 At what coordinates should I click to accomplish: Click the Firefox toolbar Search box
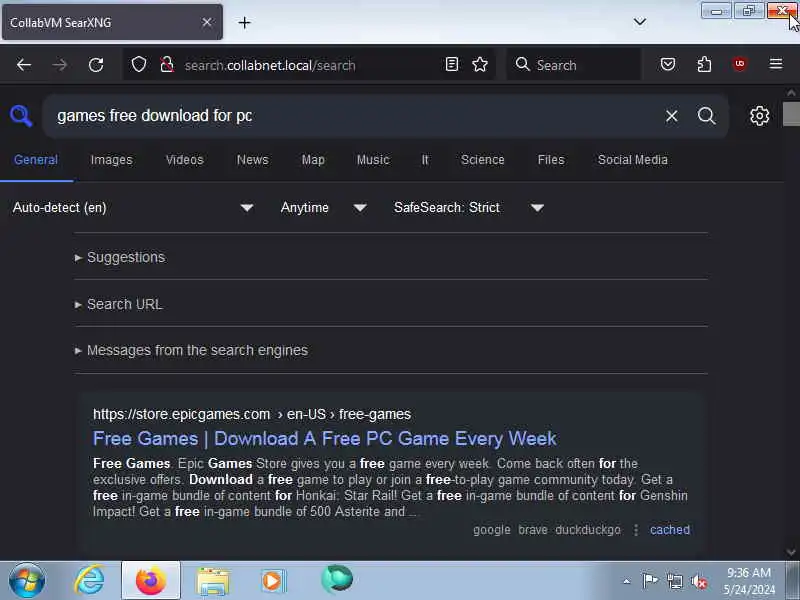coord(574,65)
